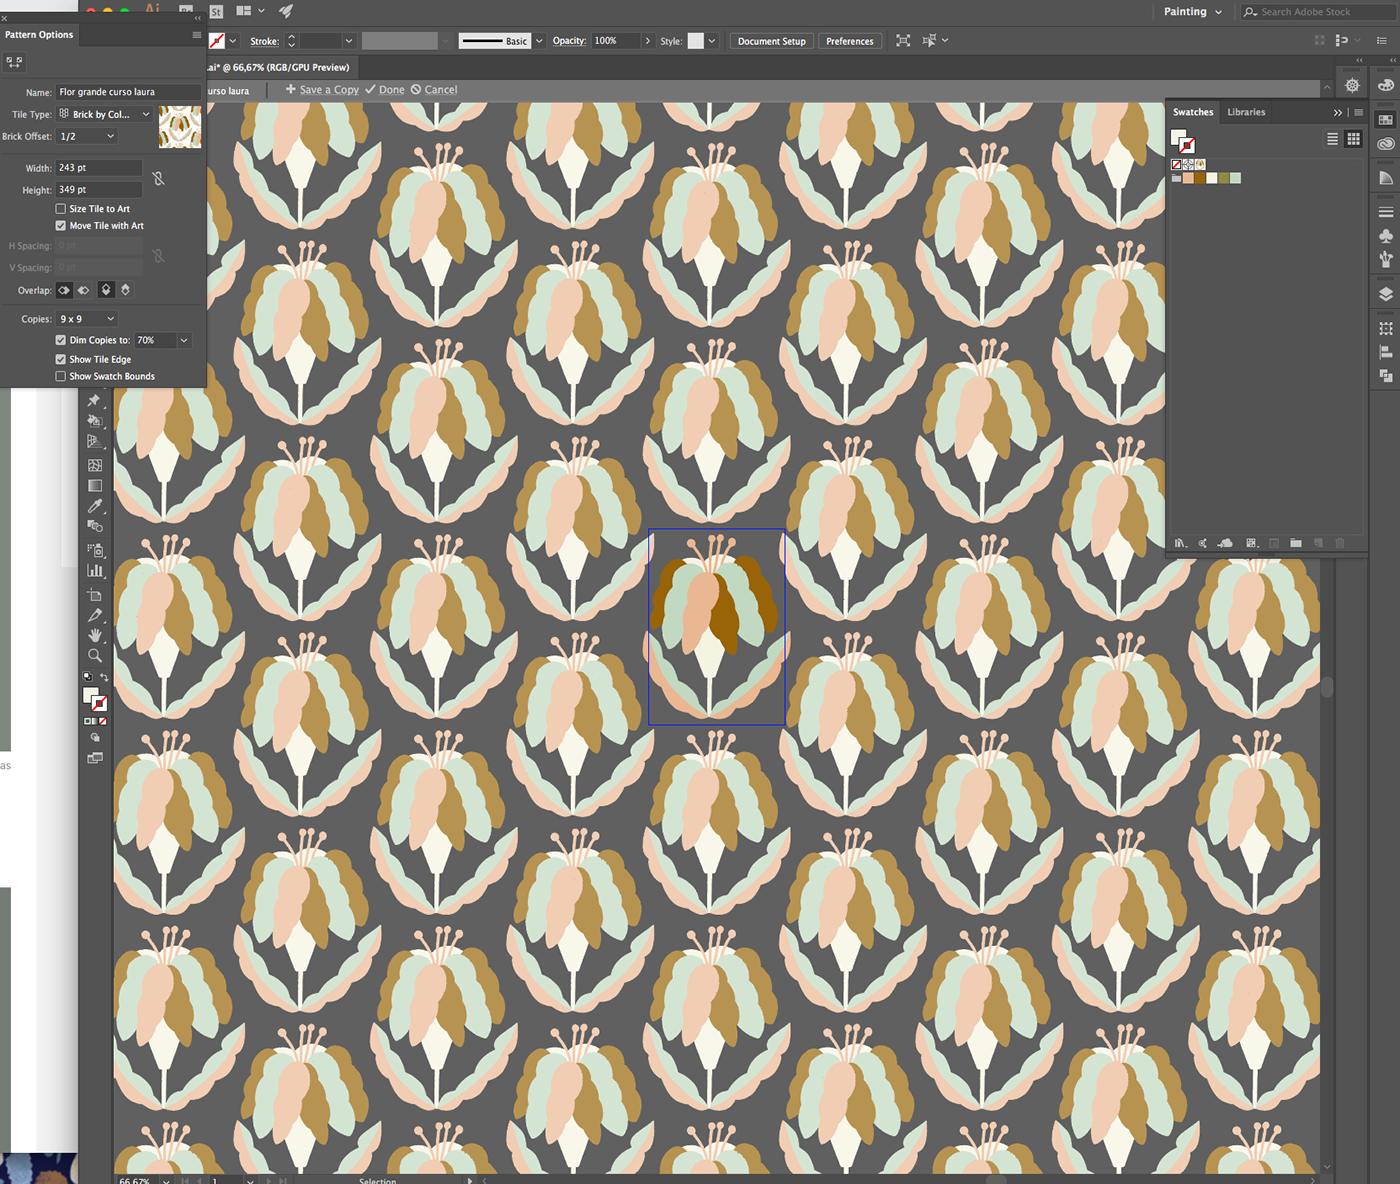Select the Column Graph tool
1400x1184 pixels.
click(95, 570)
